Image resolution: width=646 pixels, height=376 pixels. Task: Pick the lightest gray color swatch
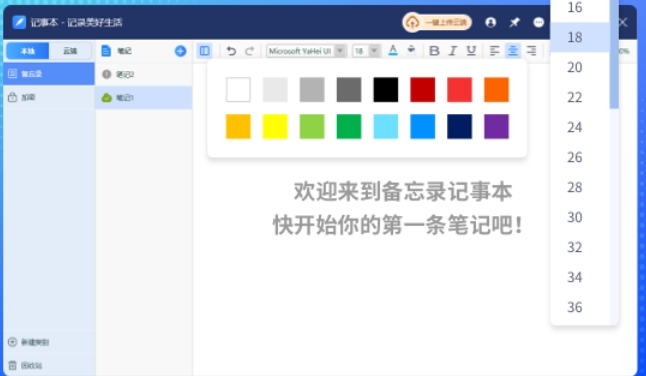click(275, 89)
